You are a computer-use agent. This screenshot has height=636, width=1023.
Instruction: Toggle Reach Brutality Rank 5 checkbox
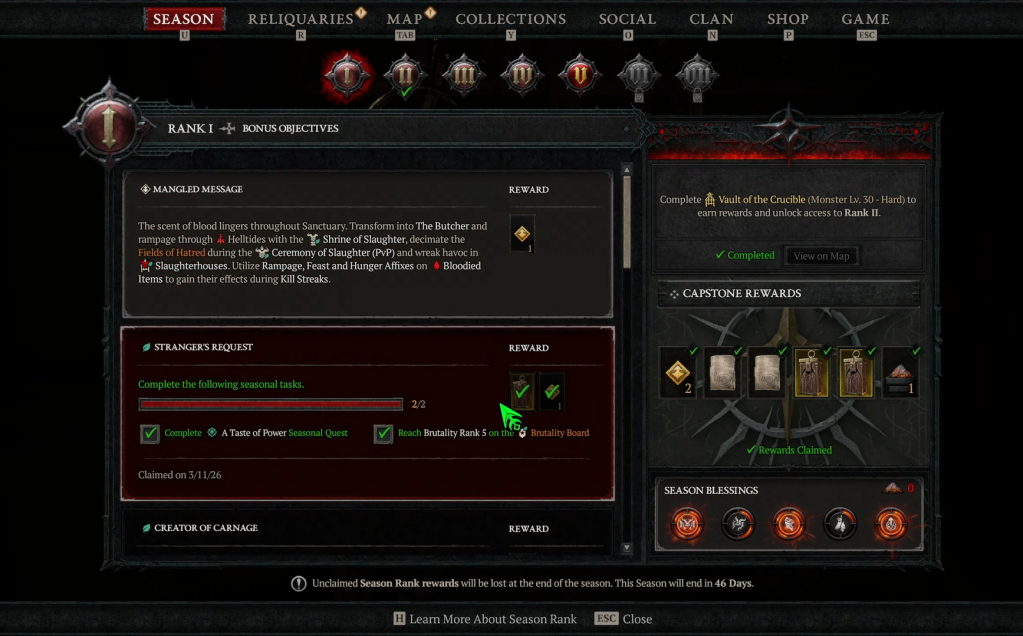pos(383,433)
